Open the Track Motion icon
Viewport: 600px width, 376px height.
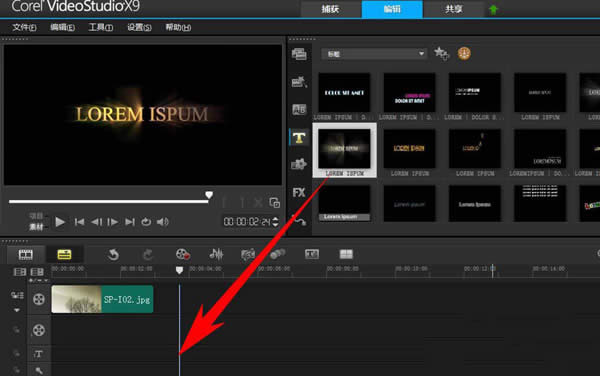pyautogui.click(x=277, y=254)
